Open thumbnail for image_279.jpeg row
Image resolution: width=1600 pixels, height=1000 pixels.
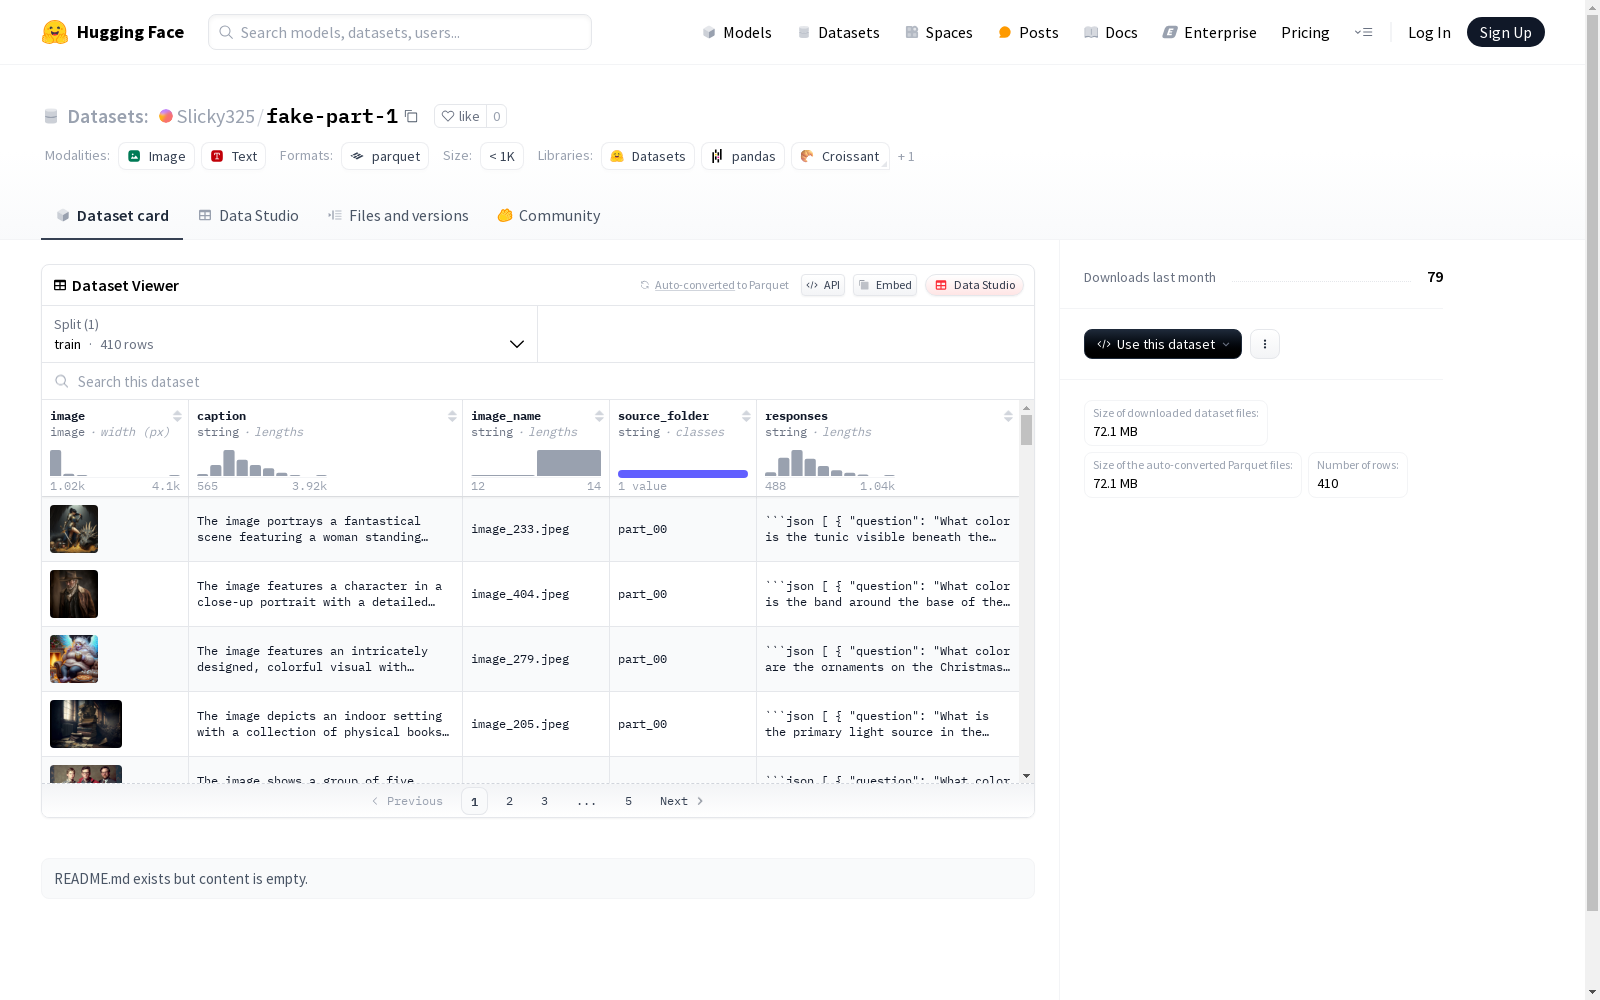click(74, 659)
